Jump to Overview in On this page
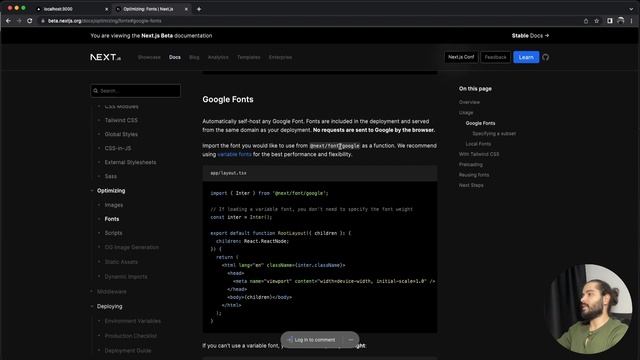 [x=469, y=102]
